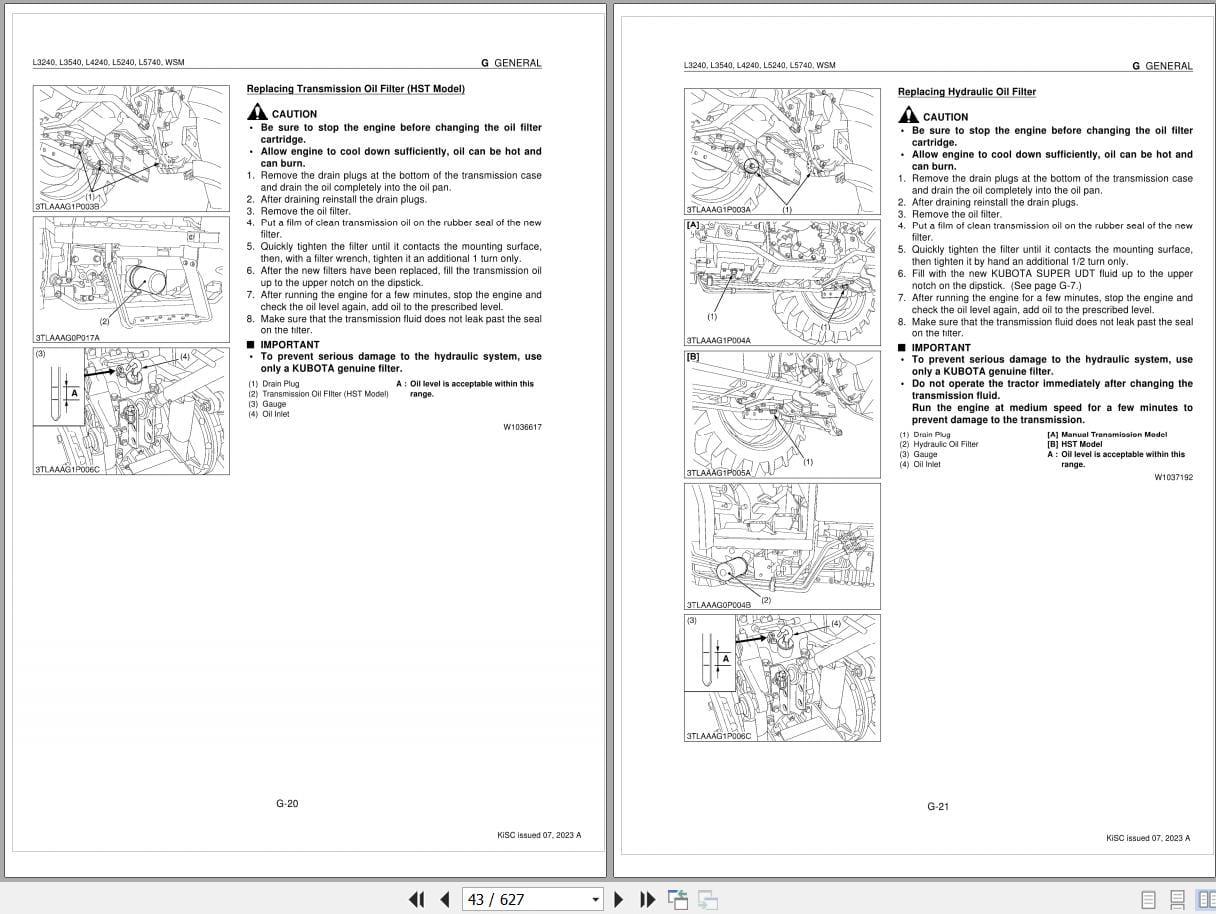The height and width of the screenshot is (914, 1216).
Task: Open the page number dropdown arrow
Action: [x=597, y=899]
